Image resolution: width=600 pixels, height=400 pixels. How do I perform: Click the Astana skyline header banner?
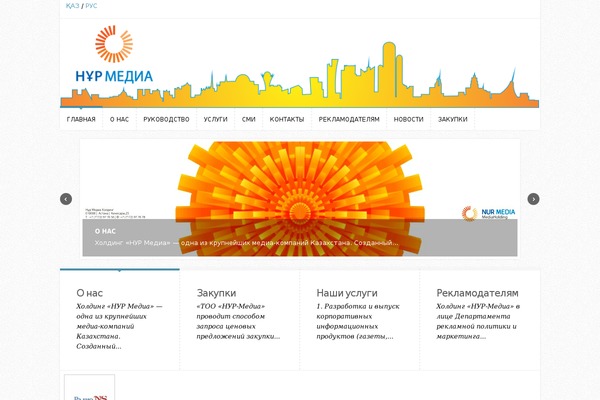point(300,75)
